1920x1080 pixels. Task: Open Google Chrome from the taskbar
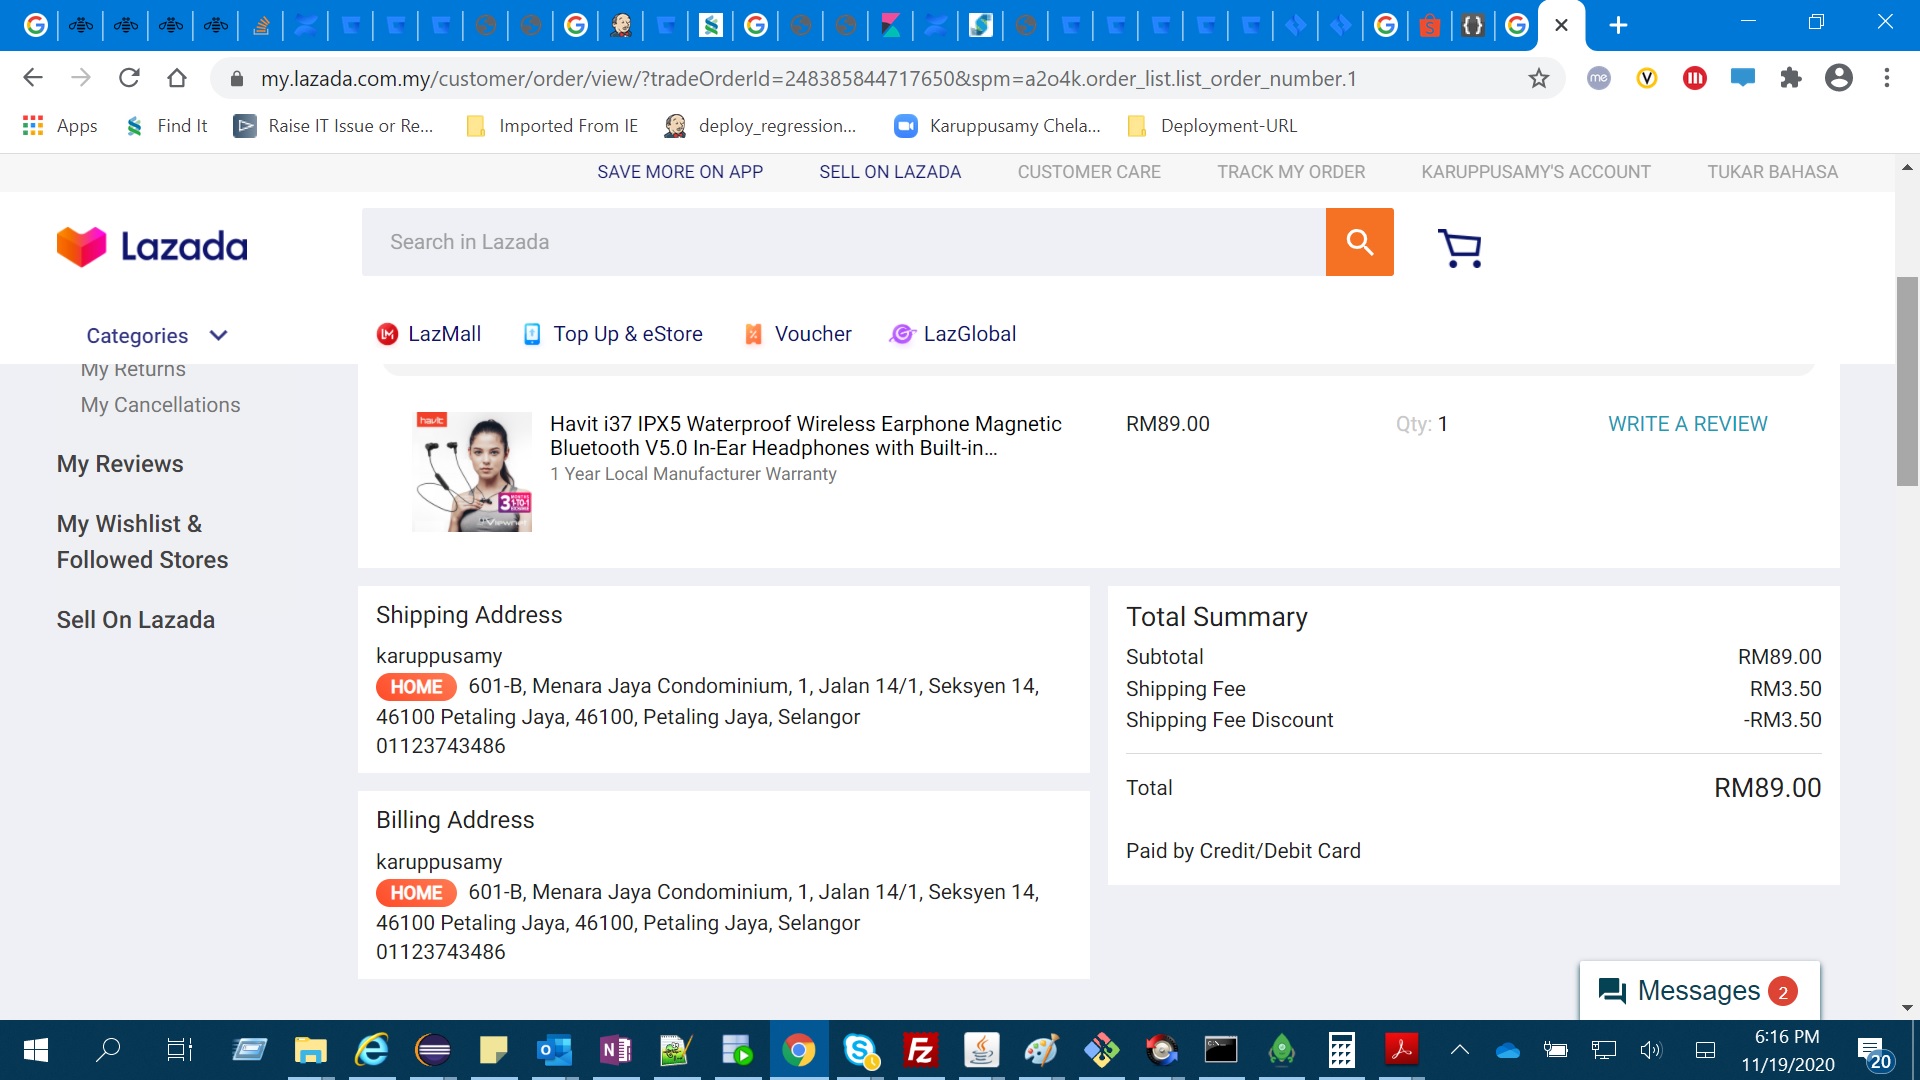point(798,1050)
